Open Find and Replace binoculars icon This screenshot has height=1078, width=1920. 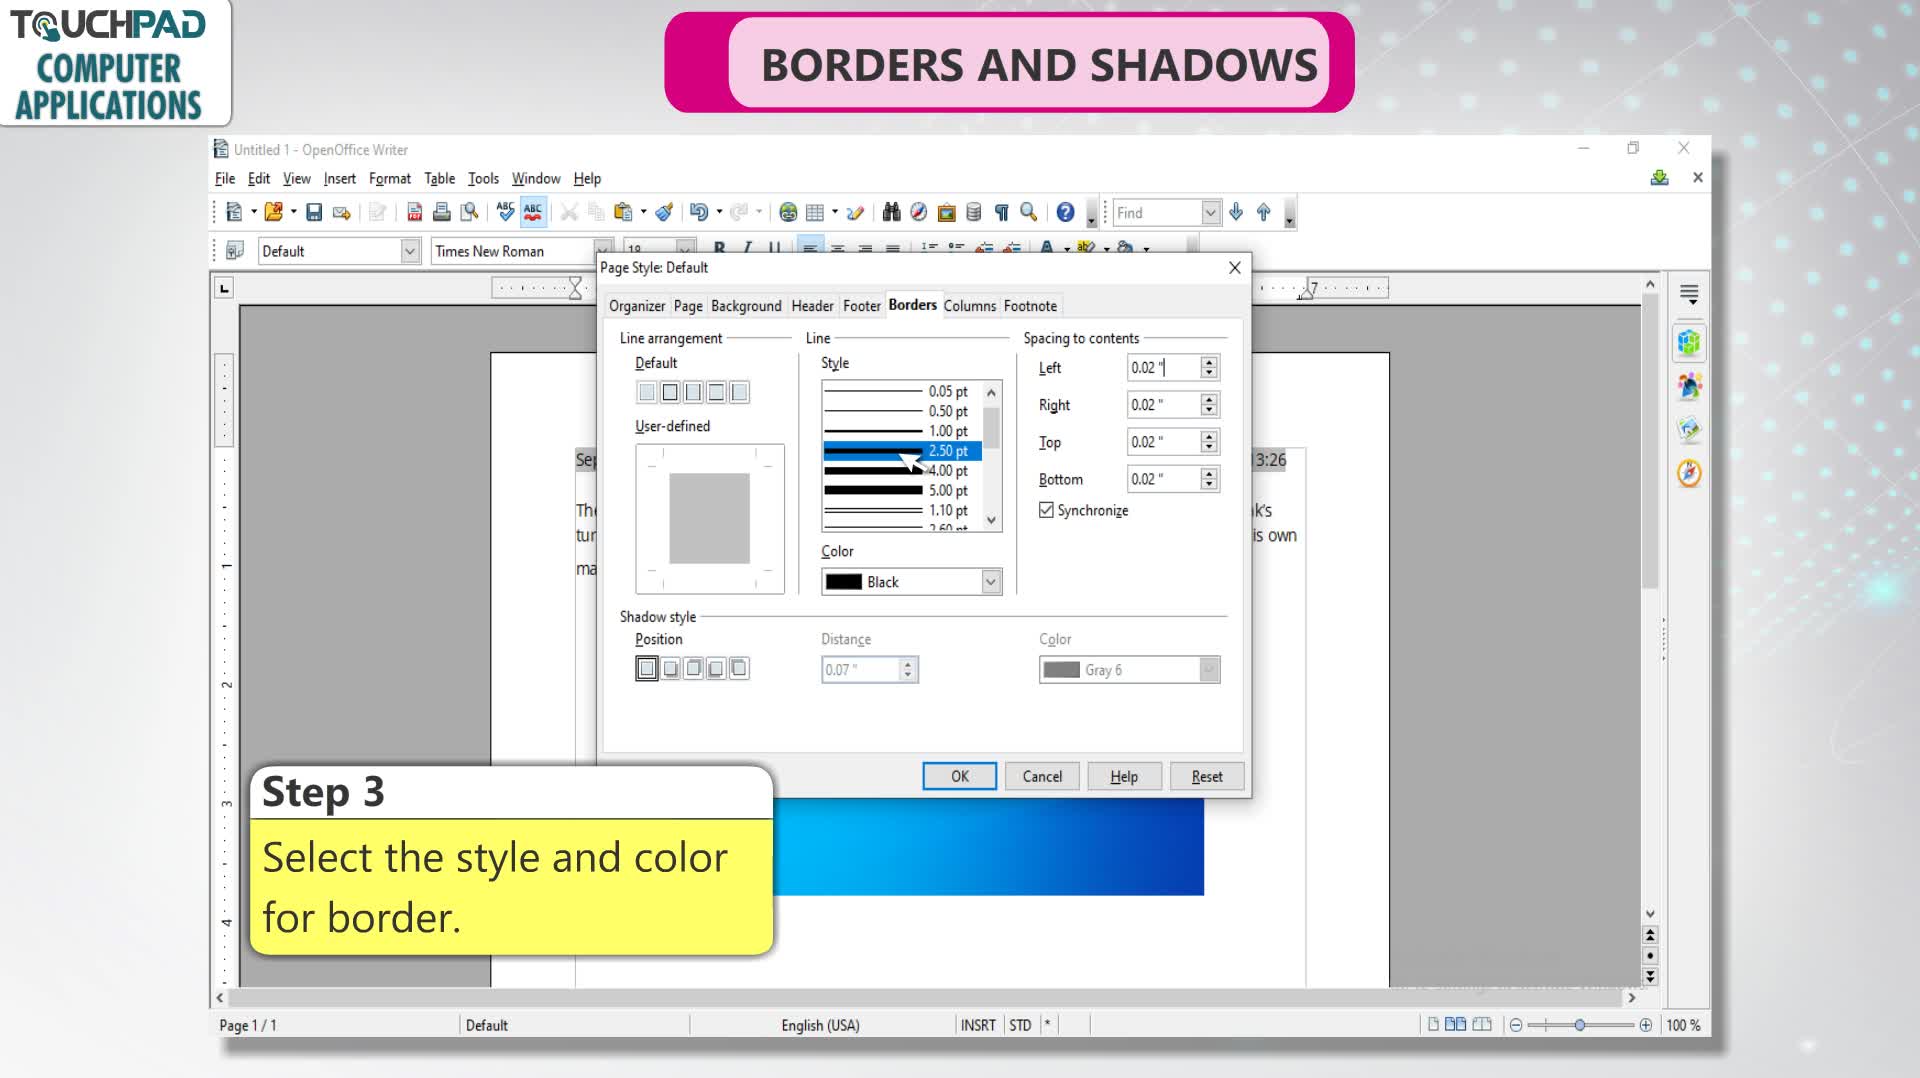pyautogui.click(x=891, y=212)
